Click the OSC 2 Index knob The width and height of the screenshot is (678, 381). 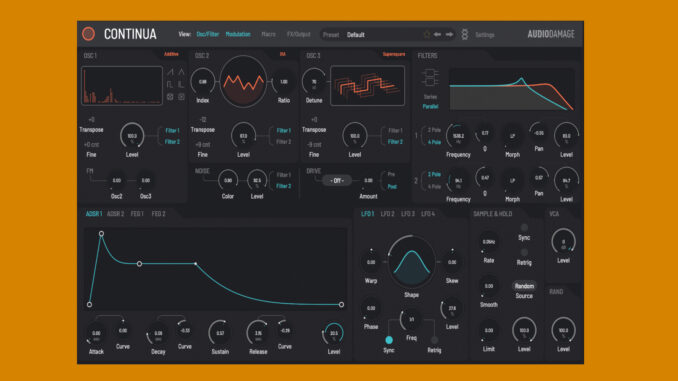coord(202,81)
